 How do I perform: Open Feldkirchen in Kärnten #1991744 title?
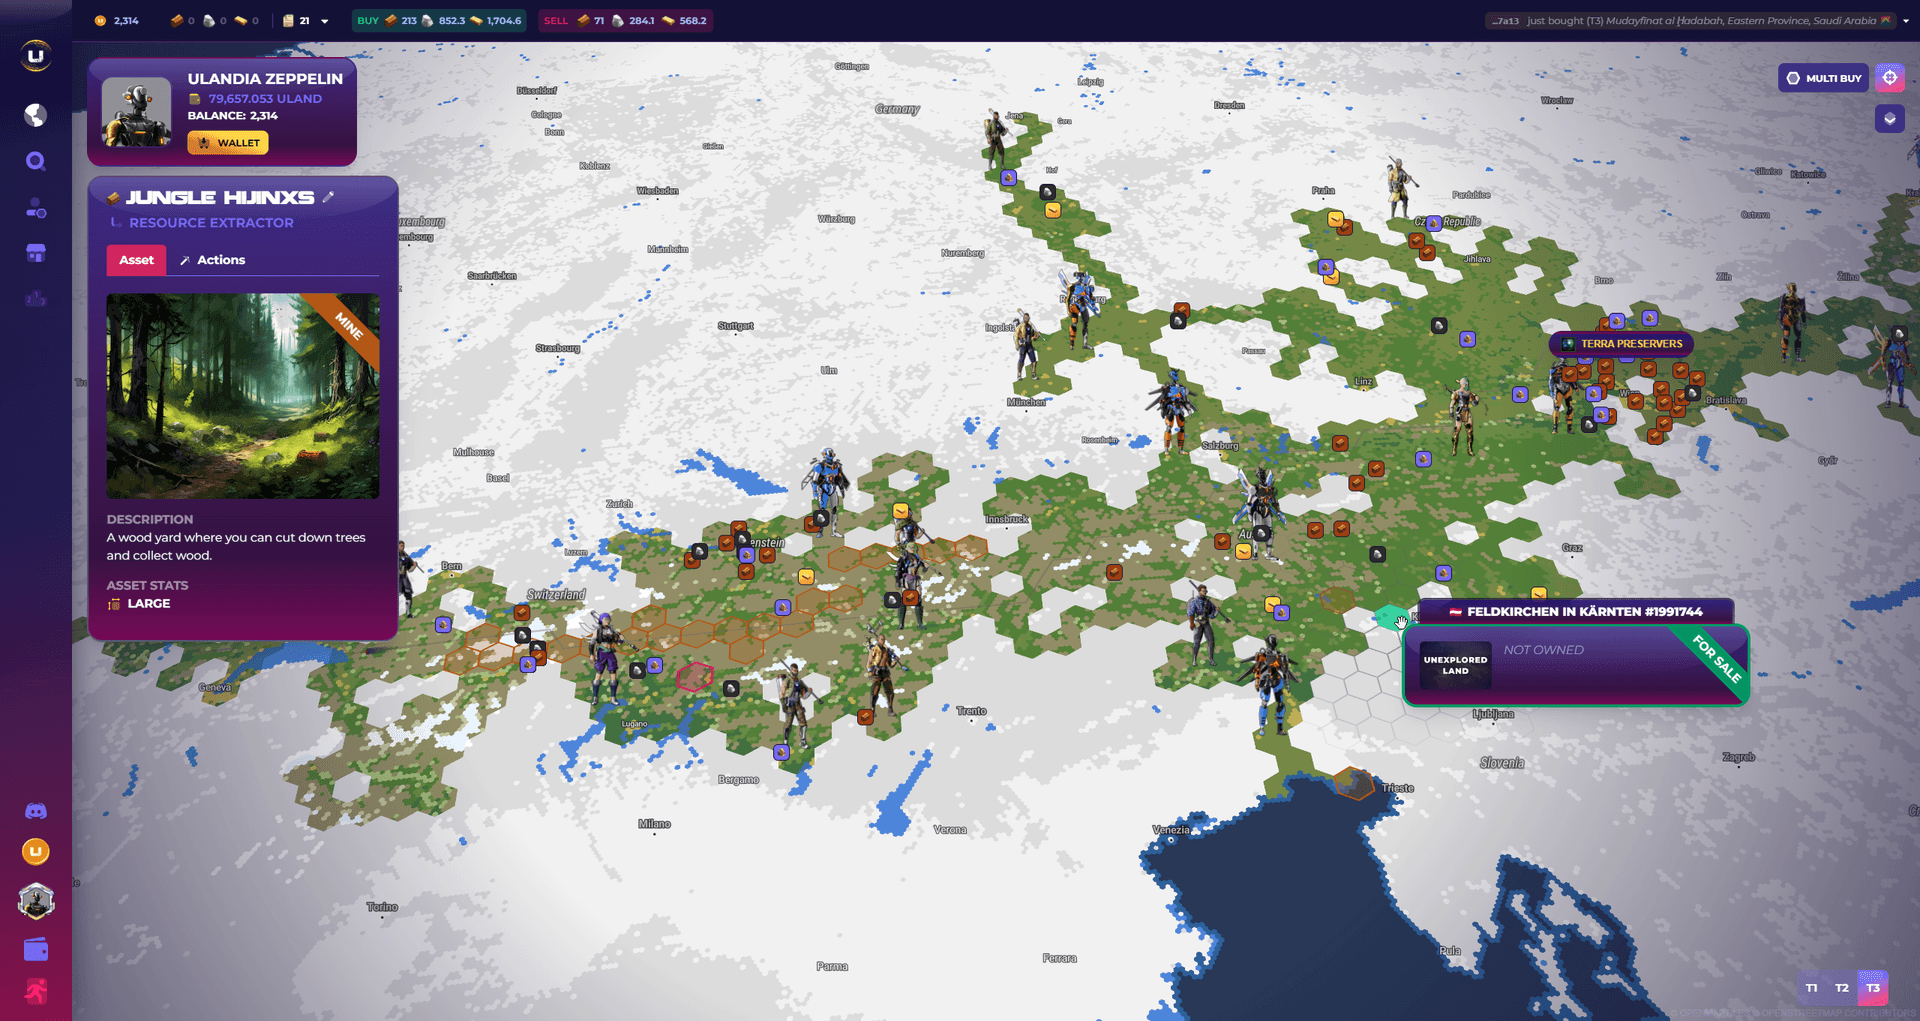(1576, 611)
